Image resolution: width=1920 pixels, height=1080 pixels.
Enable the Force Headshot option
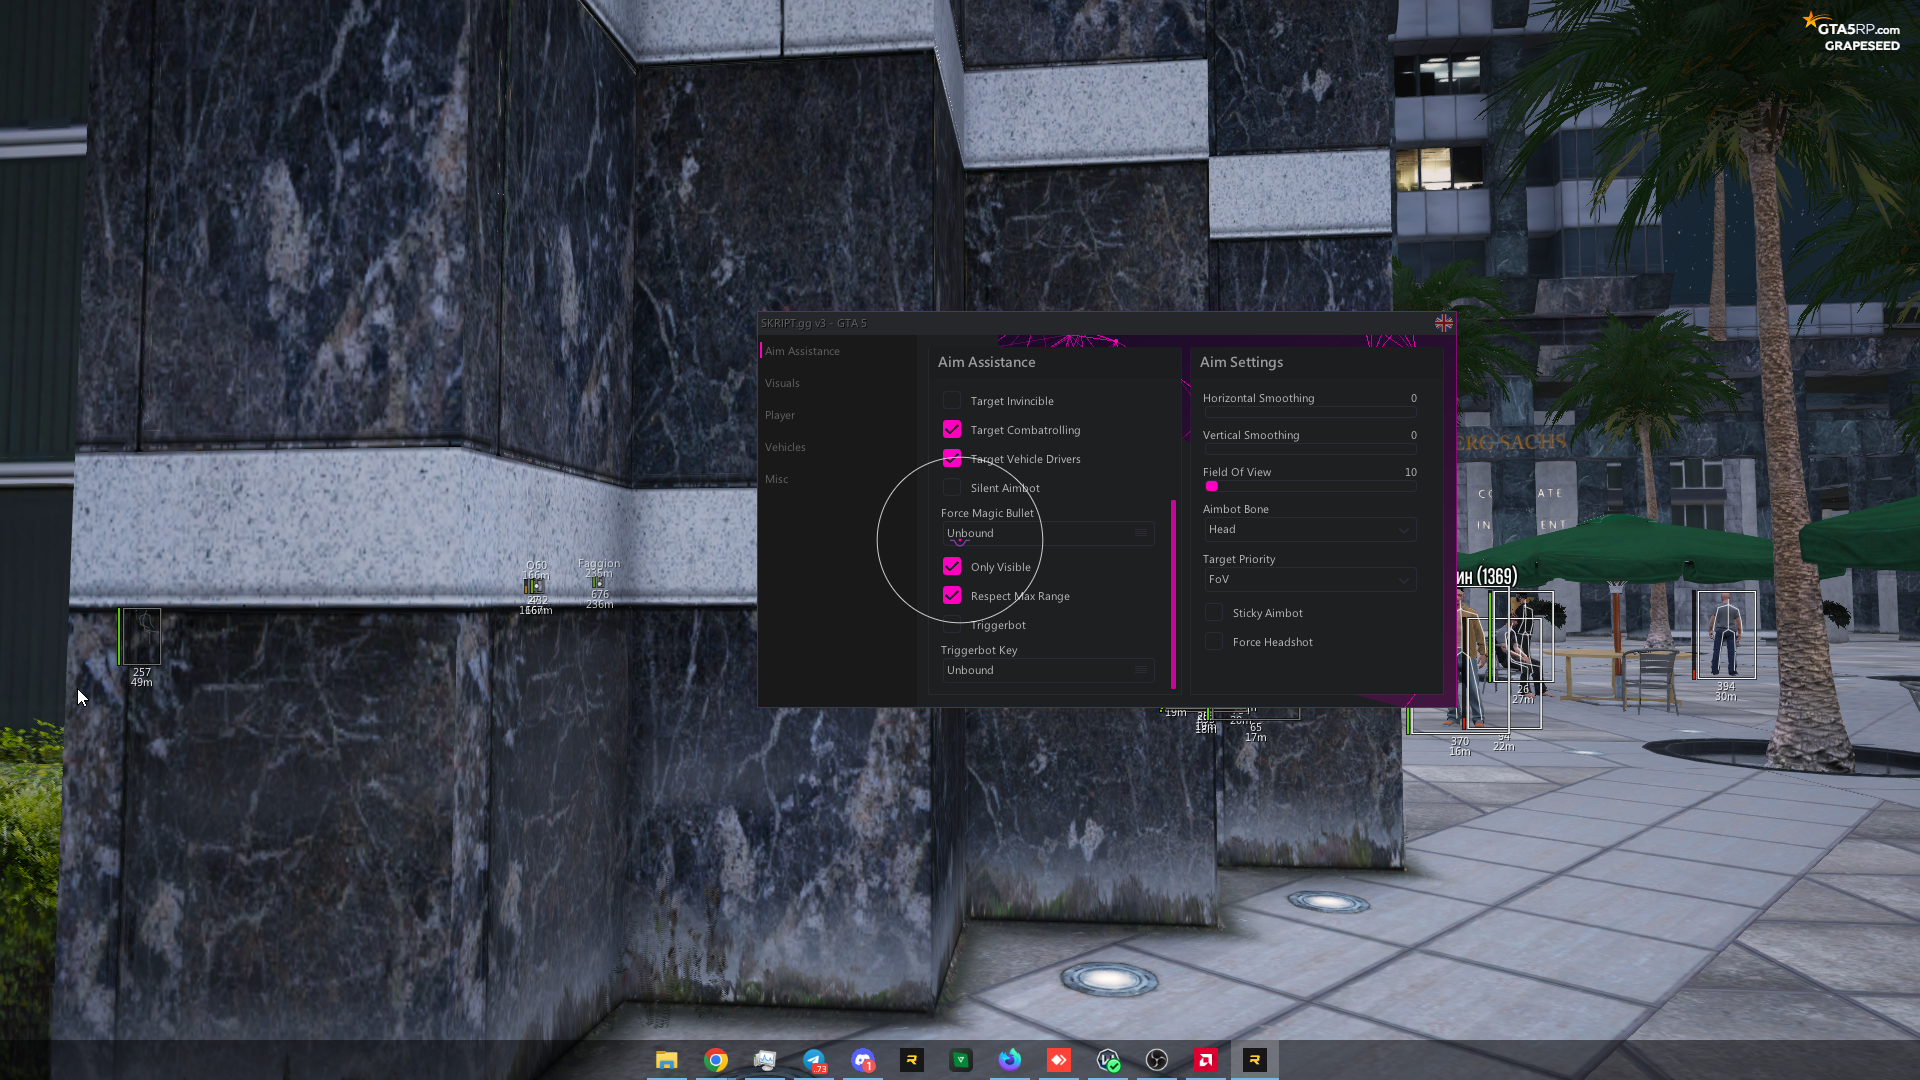pyautogui.click(x=1214, y=642)
